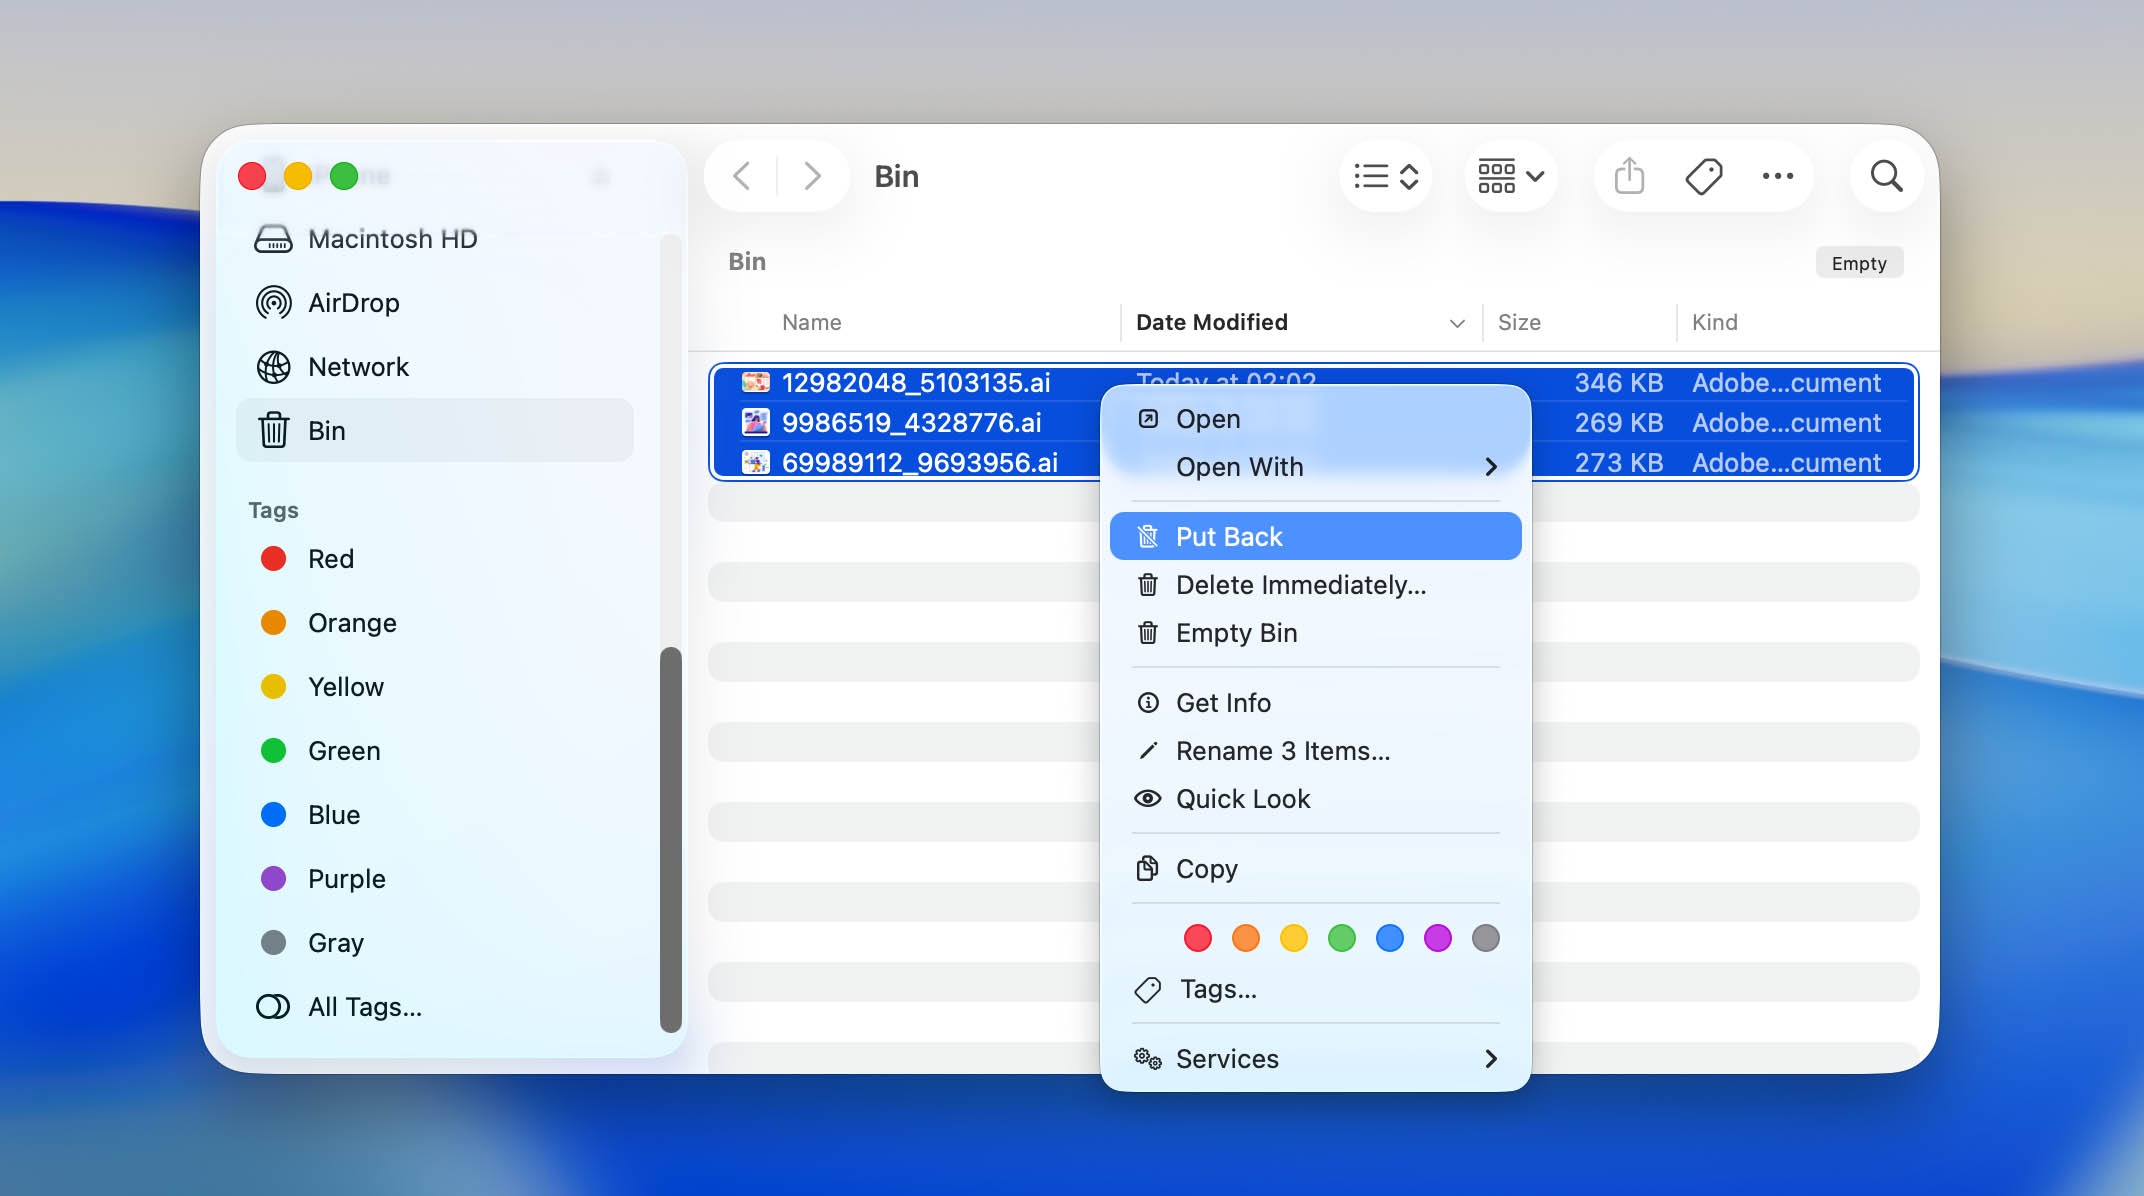Open the list view switcher dropdown
This screenshot has height=1196, width=2144.
[1386, 176]
